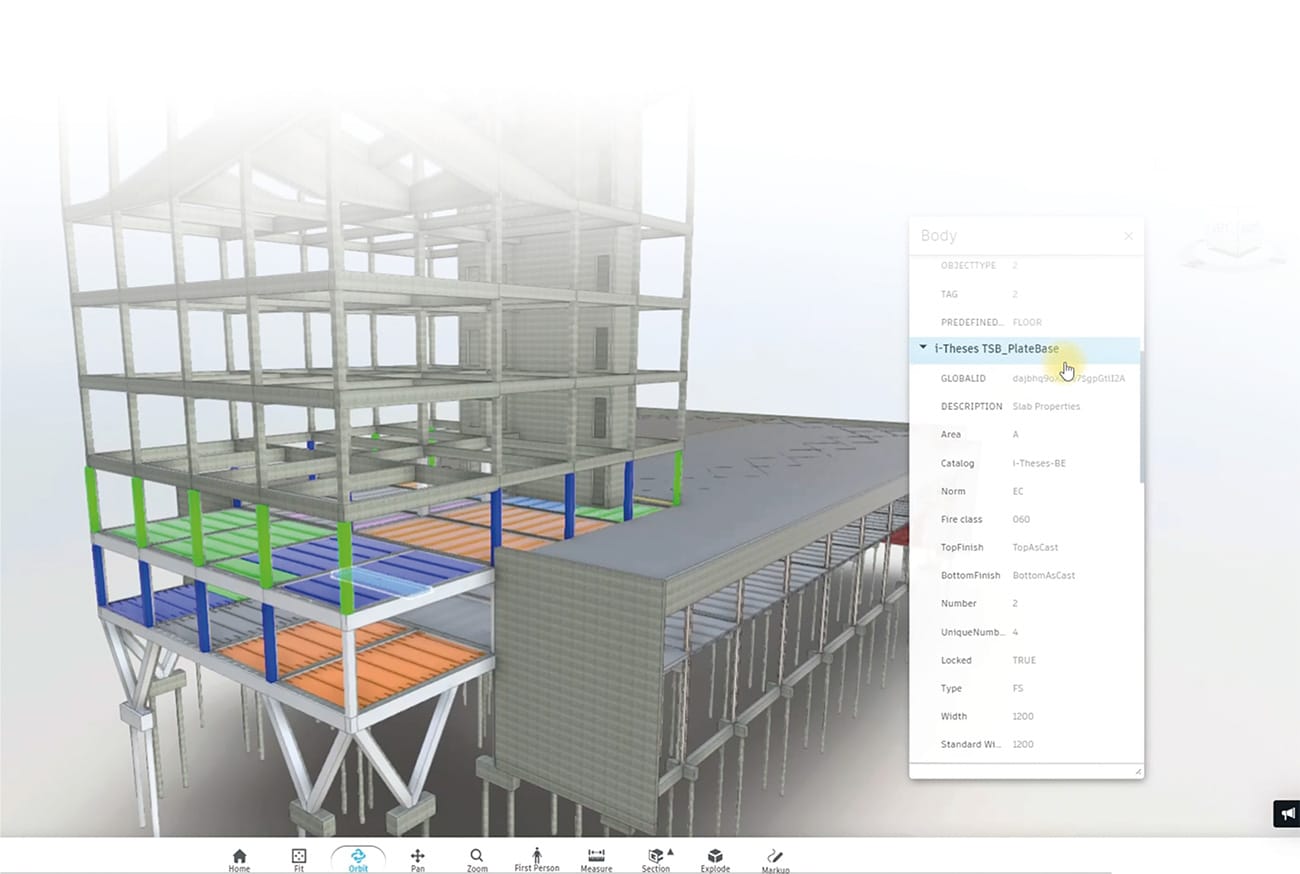Open the Measure tool

(x=596, y=860)
